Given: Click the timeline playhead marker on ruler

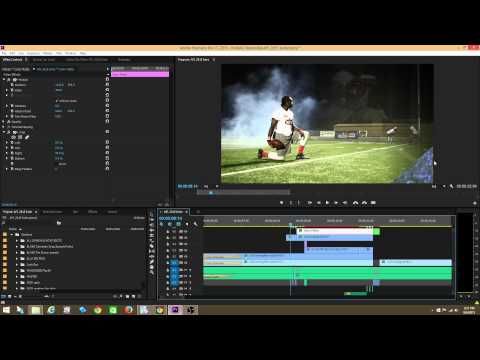Looking at the screenshot, I should coord(290,224).
